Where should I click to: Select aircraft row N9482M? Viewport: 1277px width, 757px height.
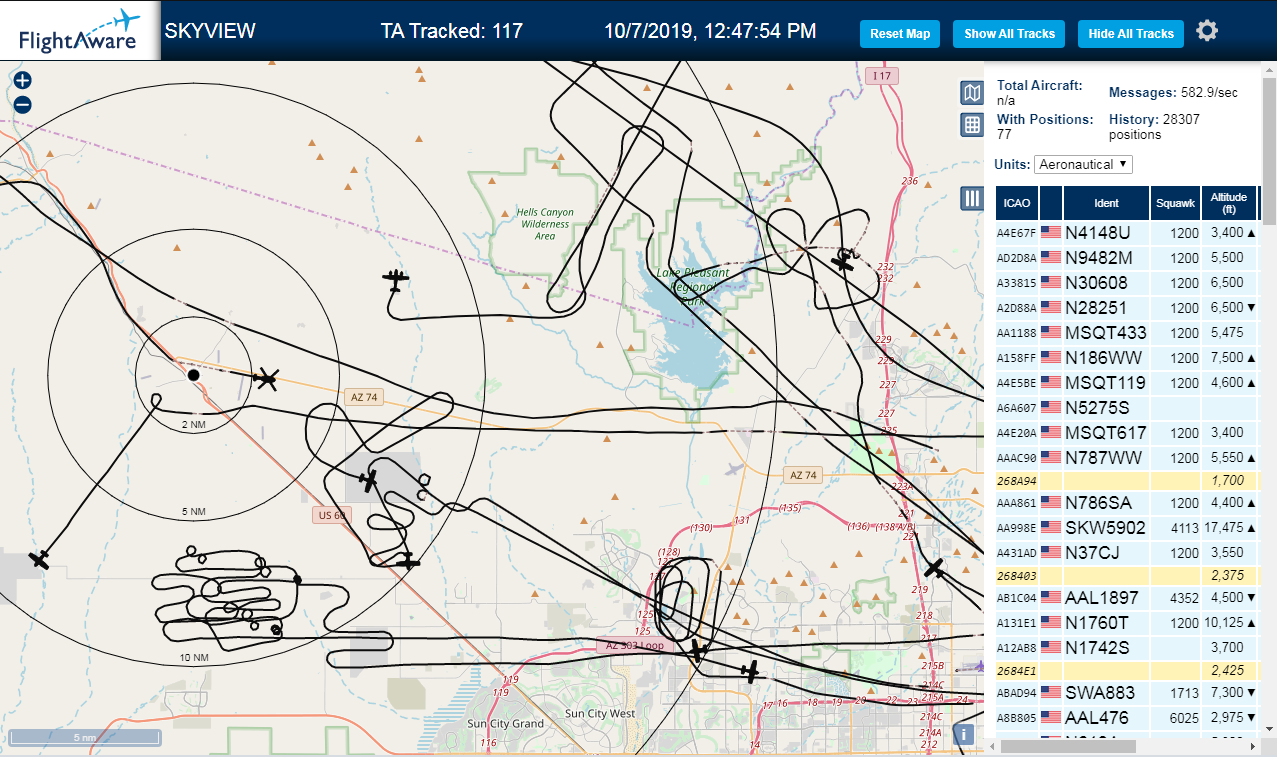[x=1126, y=258]
